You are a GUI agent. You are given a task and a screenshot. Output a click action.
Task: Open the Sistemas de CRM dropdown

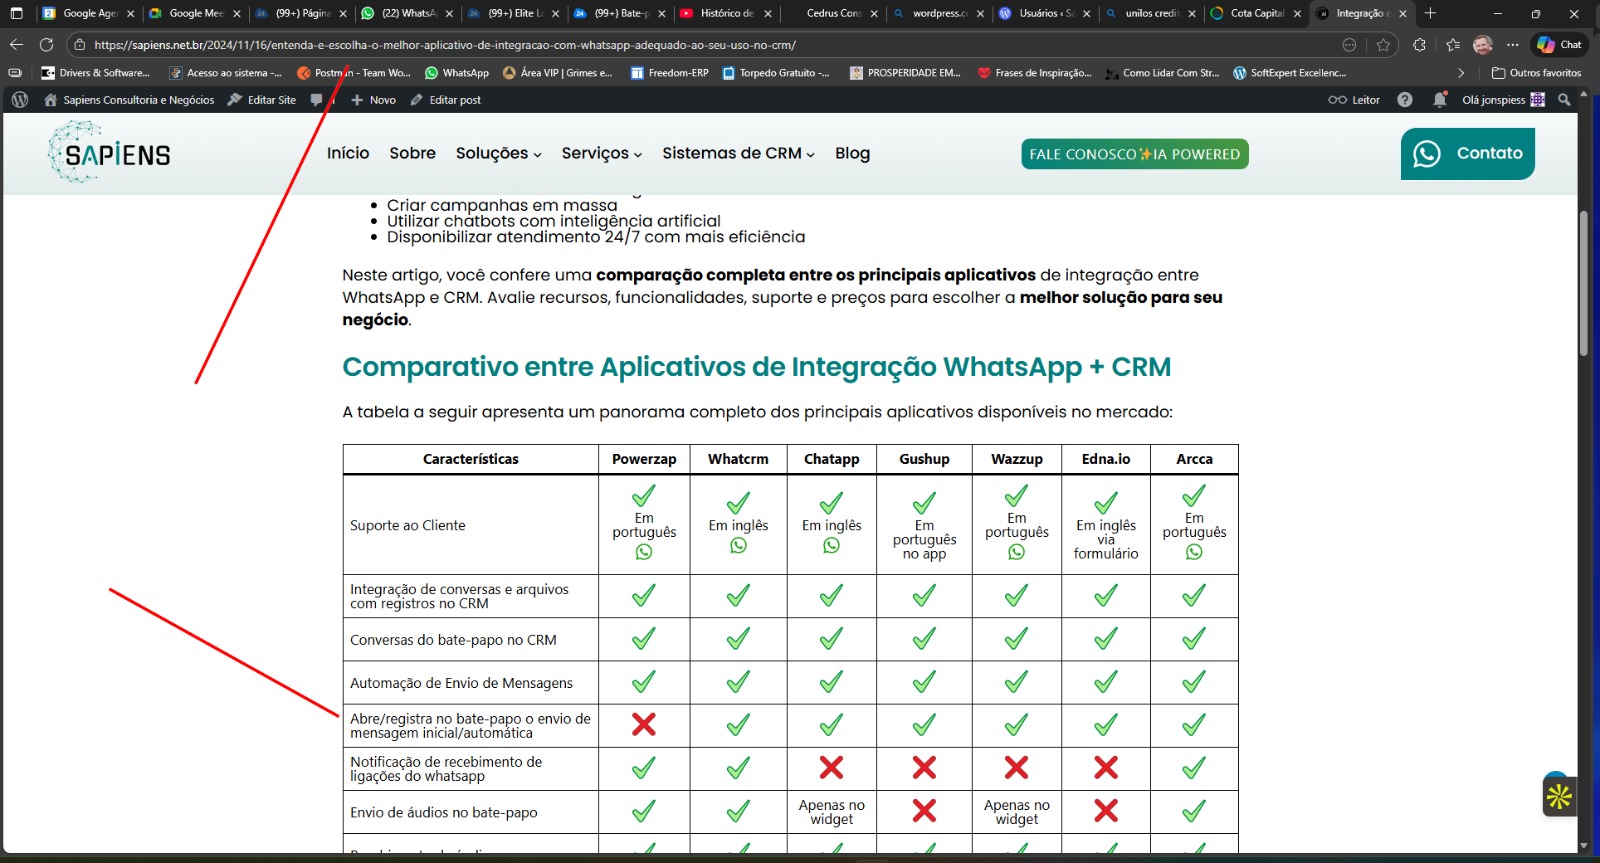click(x=738, y=153)
